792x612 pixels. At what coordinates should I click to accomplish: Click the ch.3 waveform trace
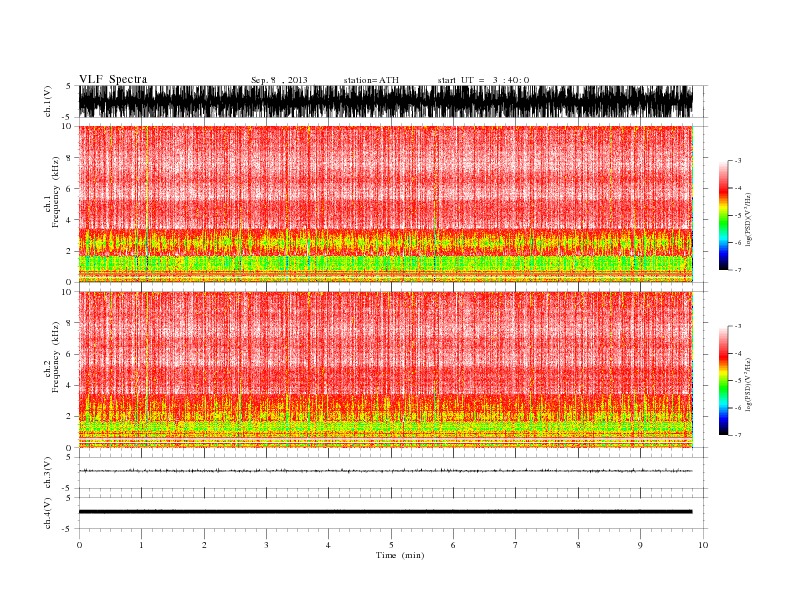385,471
